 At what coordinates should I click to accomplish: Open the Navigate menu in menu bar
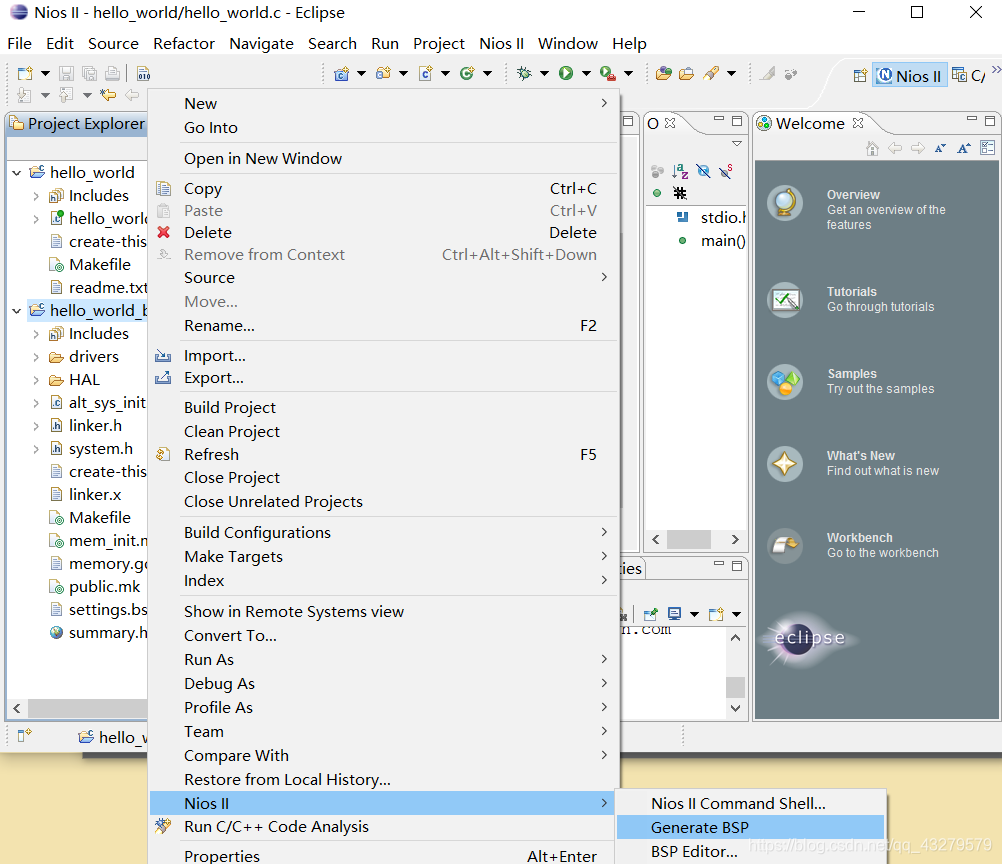click(x=261, y=43)
